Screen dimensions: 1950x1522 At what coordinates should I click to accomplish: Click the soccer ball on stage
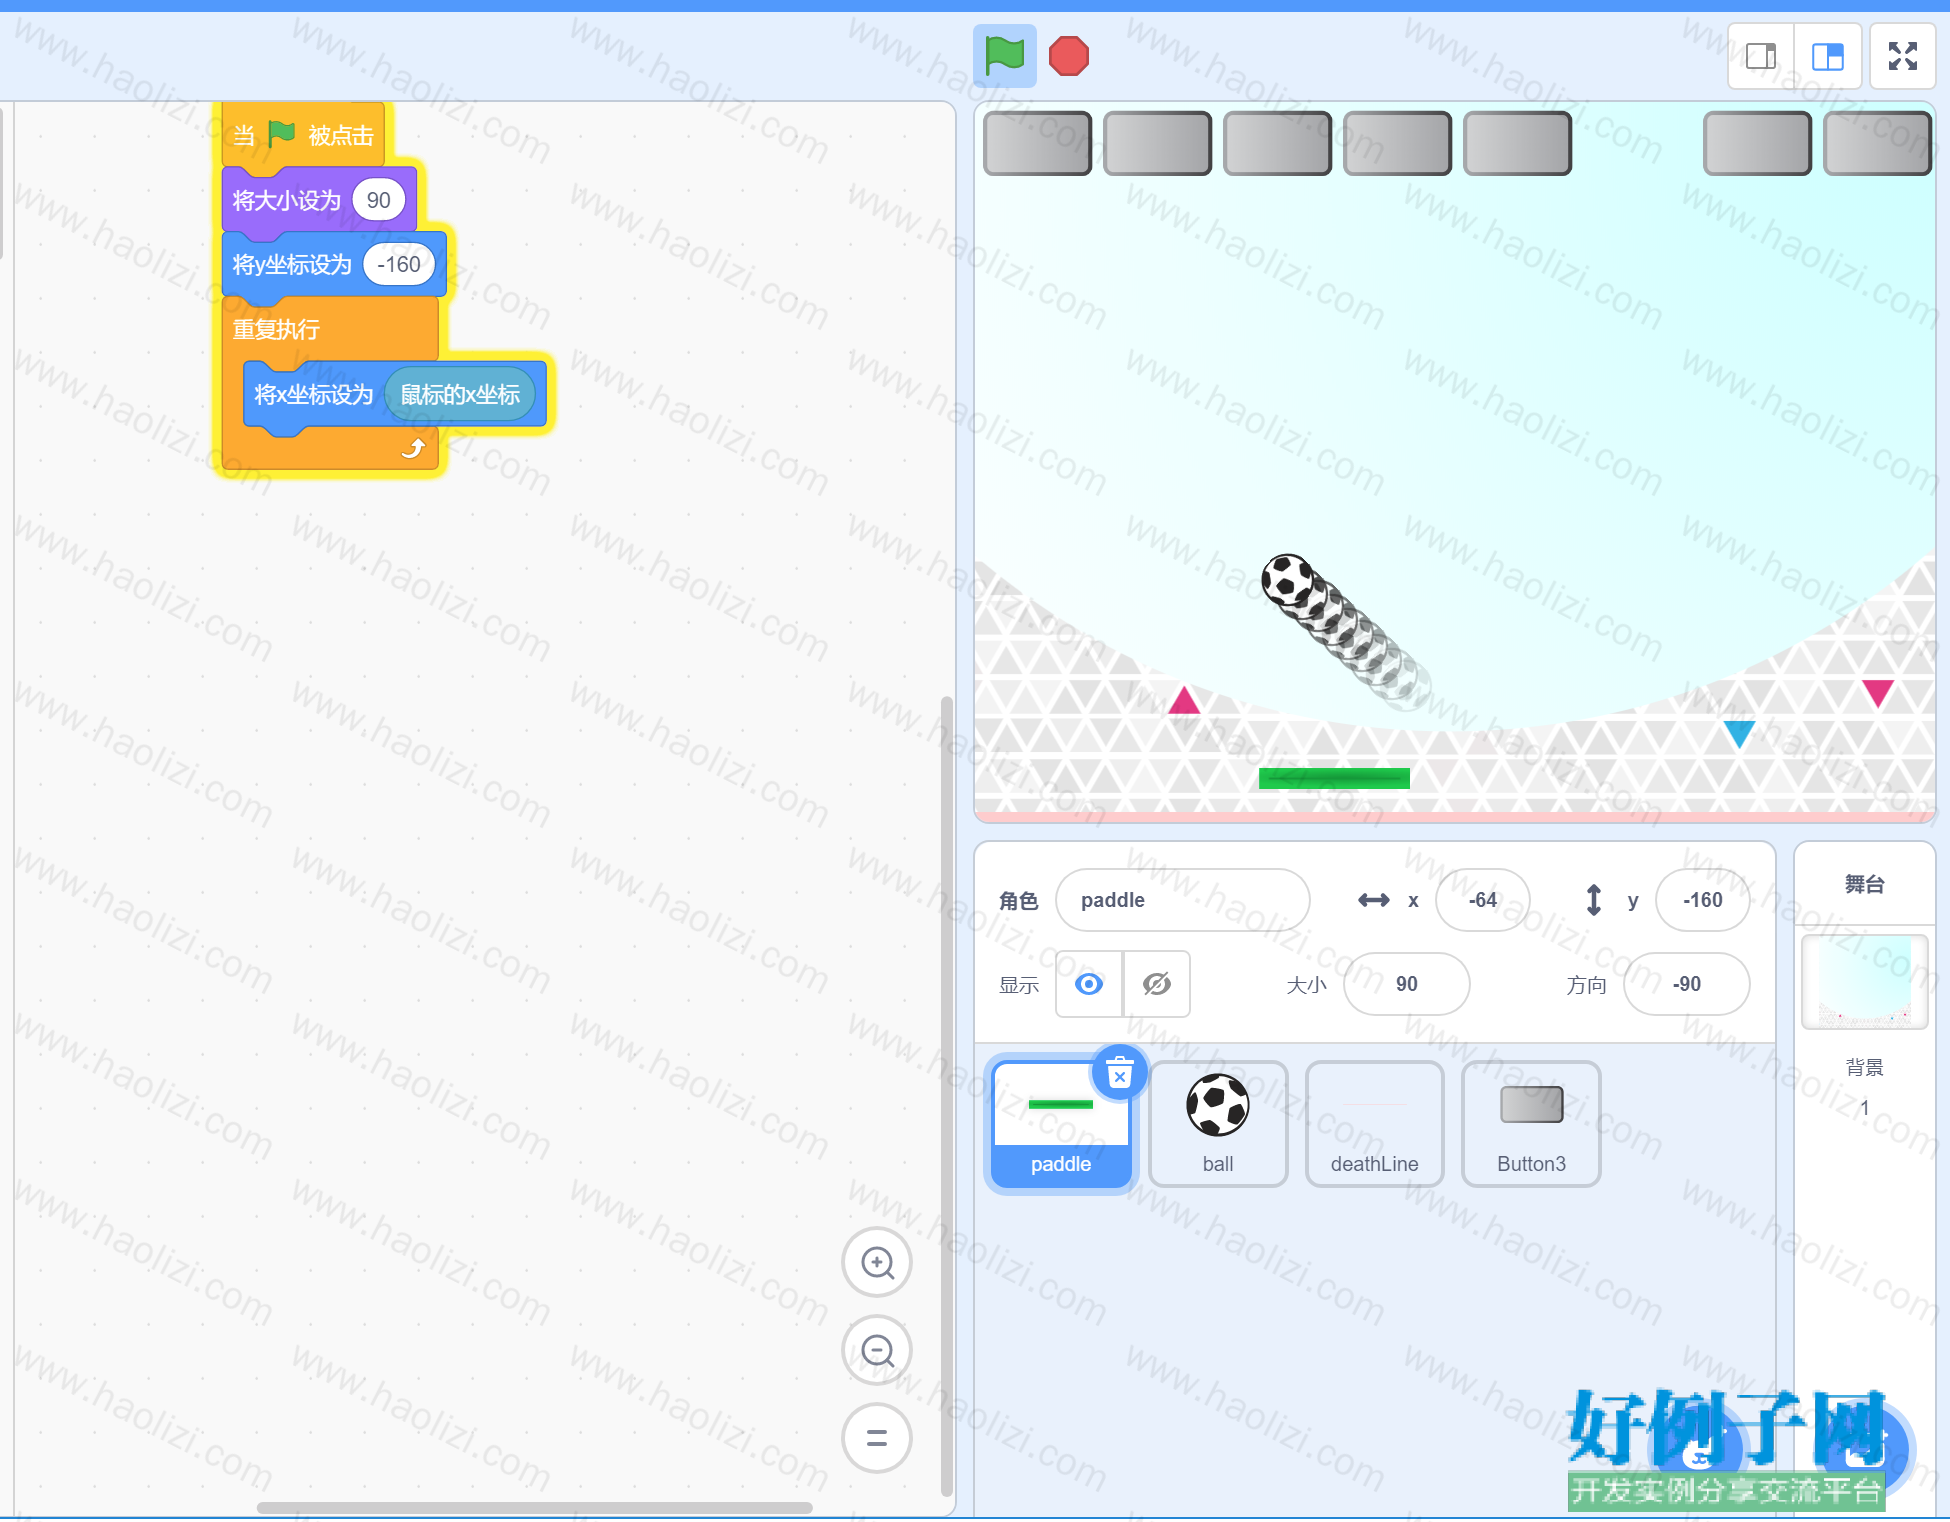(x=1288, y=580)
